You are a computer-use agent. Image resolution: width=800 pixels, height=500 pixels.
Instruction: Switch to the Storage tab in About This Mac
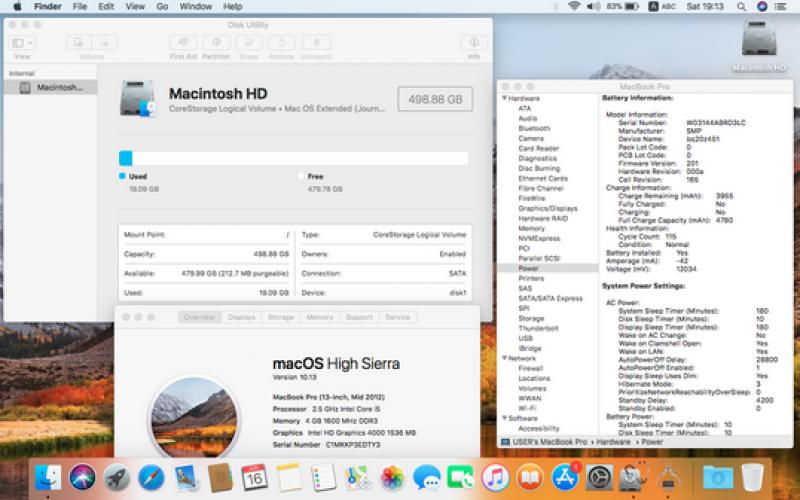point(281,317)
